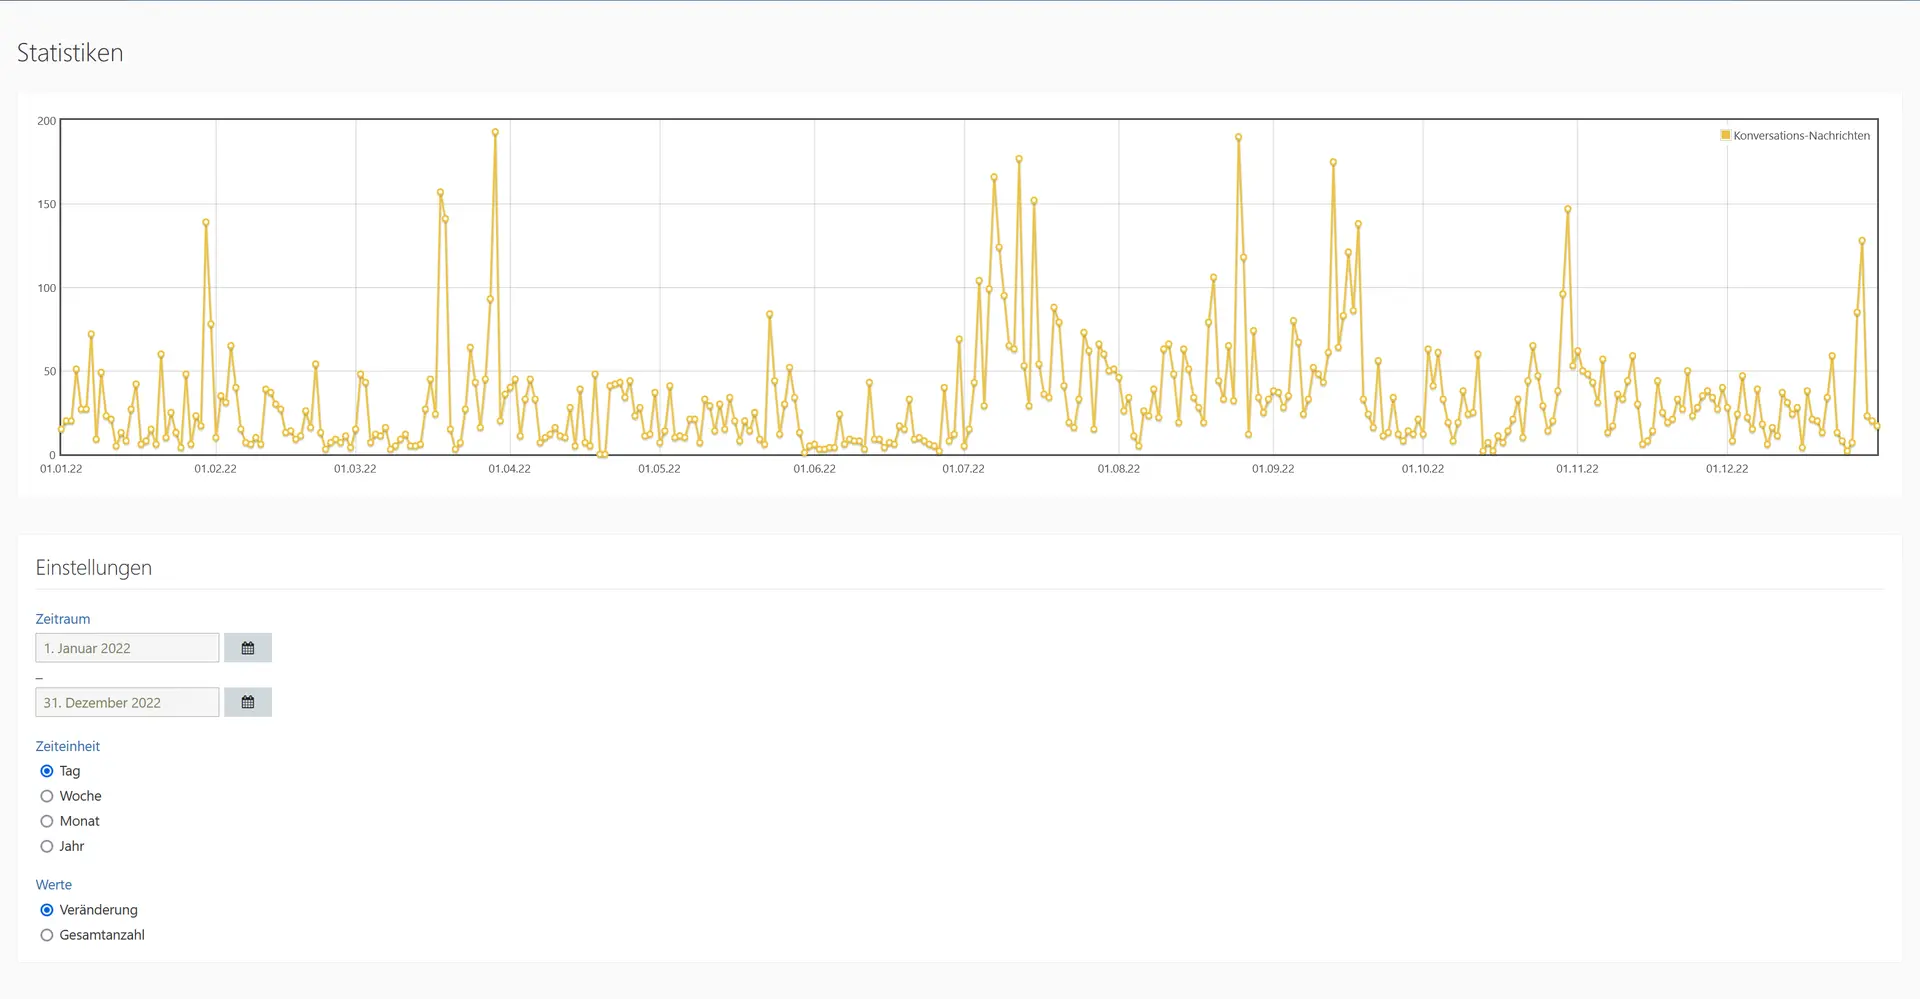Click the 01.04.22 axis label
The height and width of the screenshot is (999, 1920).
(509, 468)
